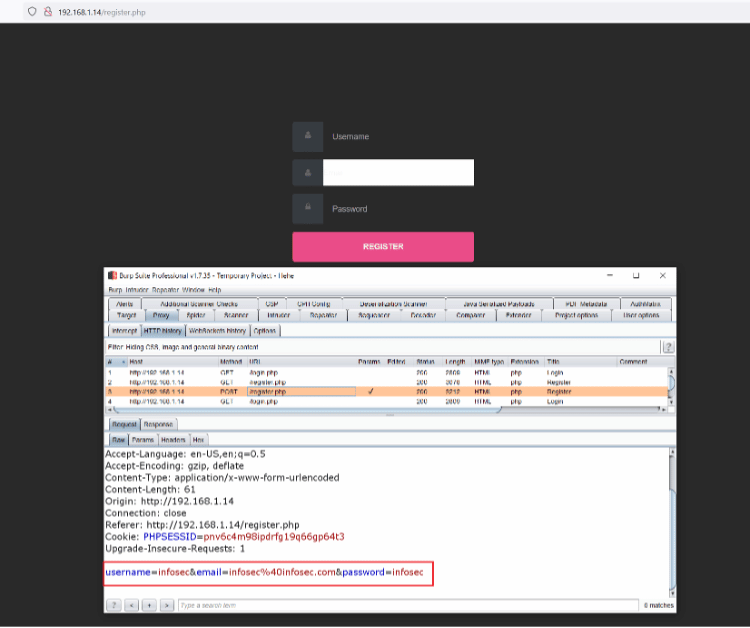
Task: Click the 'Type a search term' field
Action: 400,605
